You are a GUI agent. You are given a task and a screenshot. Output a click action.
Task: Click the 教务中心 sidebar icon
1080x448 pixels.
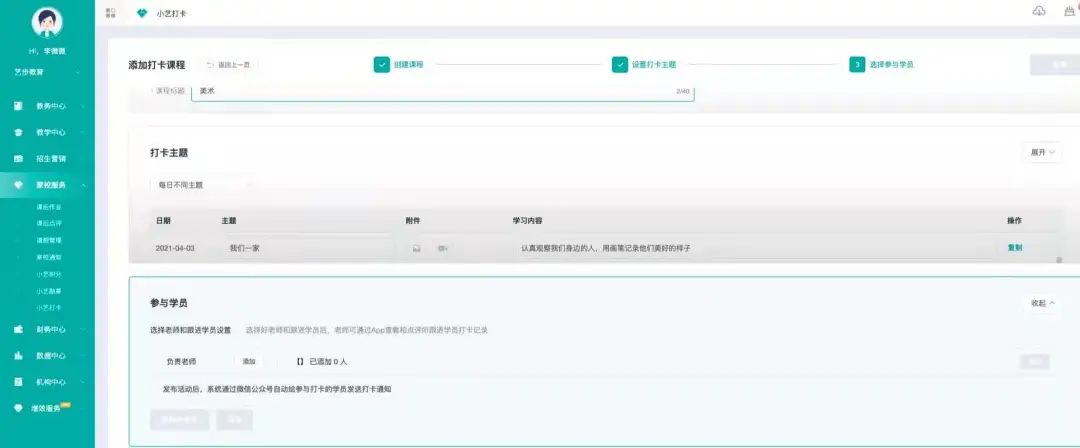19,105
